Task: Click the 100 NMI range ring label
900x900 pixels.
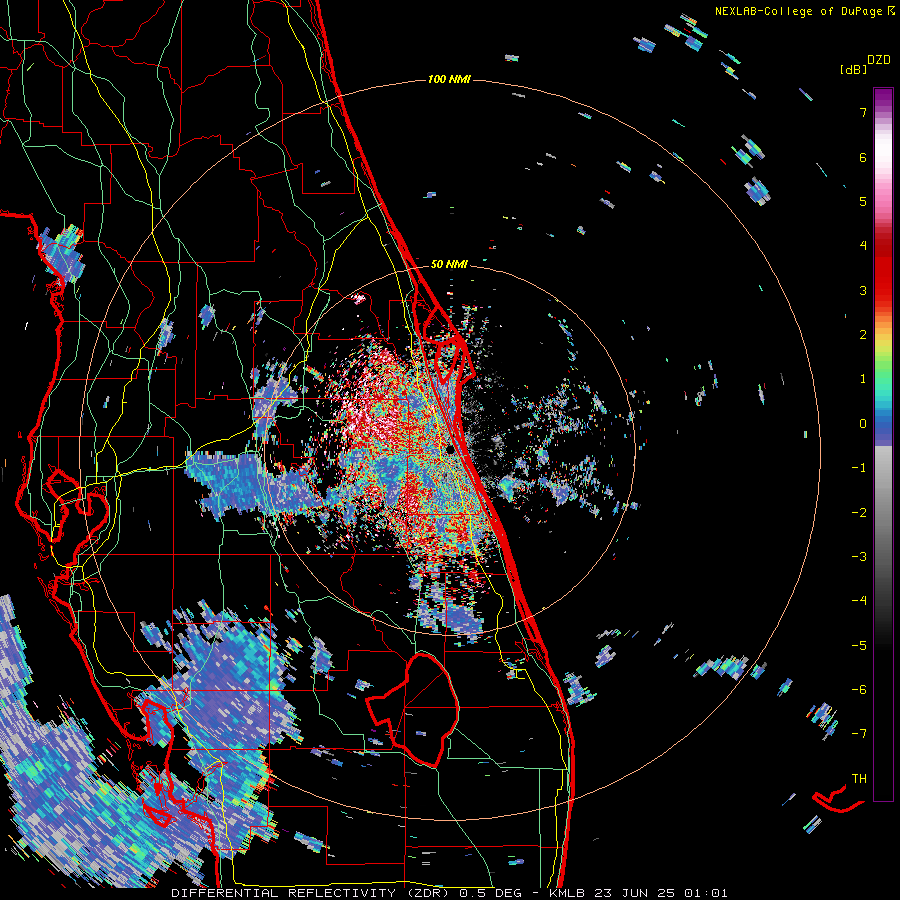Action: tap(449, 79)
